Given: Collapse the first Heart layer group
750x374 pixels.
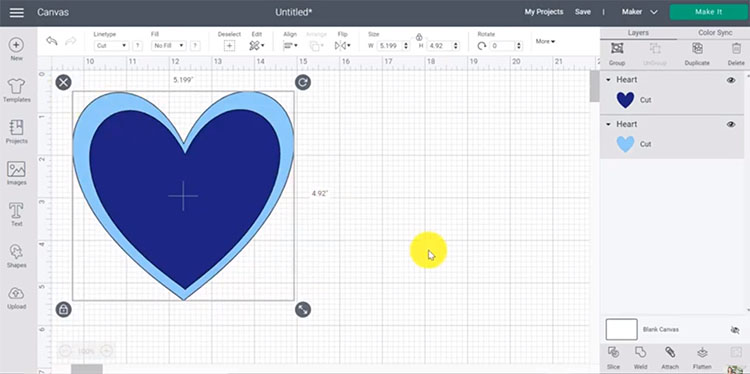Looking at the screenshot, I should coord(608,80).
